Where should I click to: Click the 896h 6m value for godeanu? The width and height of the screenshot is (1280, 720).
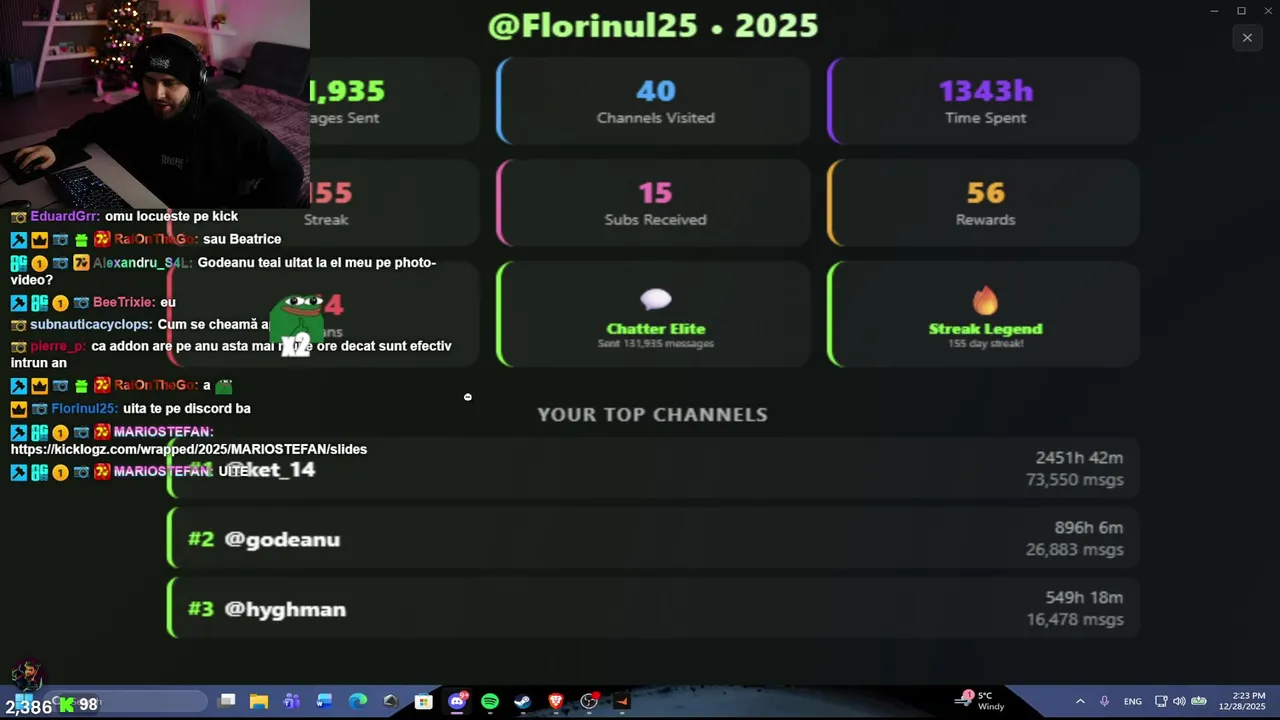point(1088,528)
